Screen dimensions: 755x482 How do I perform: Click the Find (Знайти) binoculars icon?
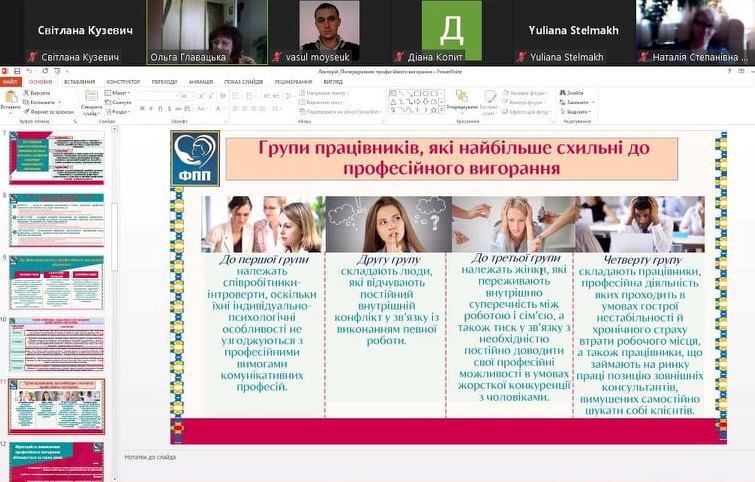click(x=562, y=92)
